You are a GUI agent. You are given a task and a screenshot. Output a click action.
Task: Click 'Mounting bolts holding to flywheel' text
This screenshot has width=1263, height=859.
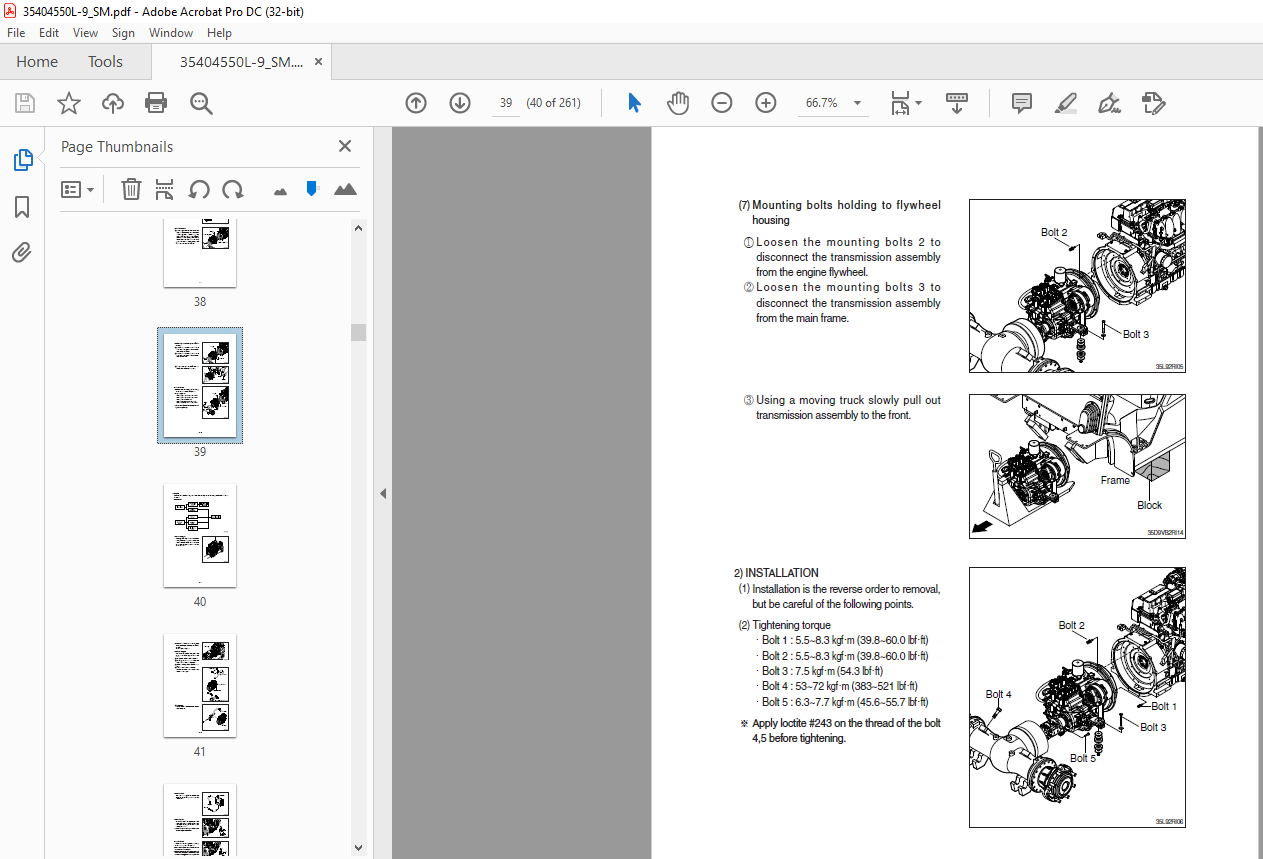click(x=846, y=205)
